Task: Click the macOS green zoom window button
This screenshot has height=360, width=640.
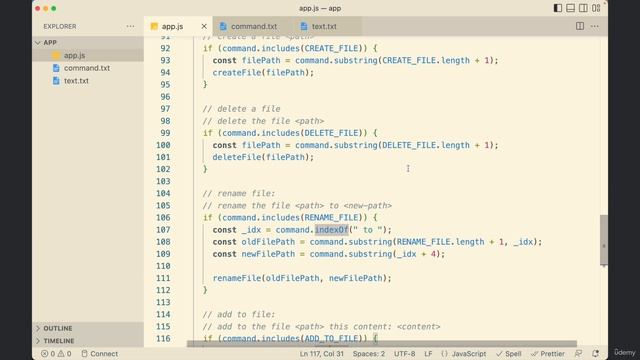Action: pyautogui.click(x=53, y=8)
